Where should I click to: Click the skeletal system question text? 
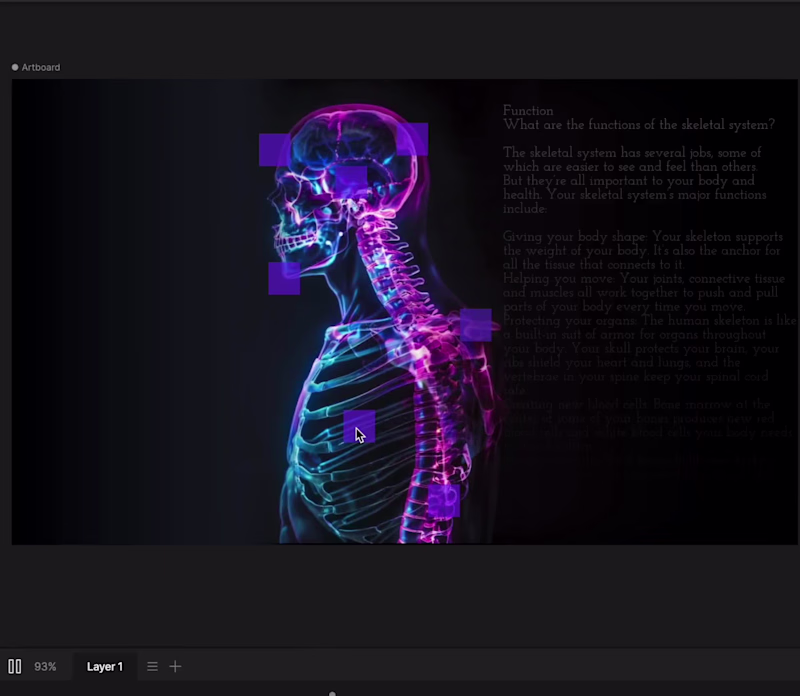pyautogui.click(x=640, y=124)
